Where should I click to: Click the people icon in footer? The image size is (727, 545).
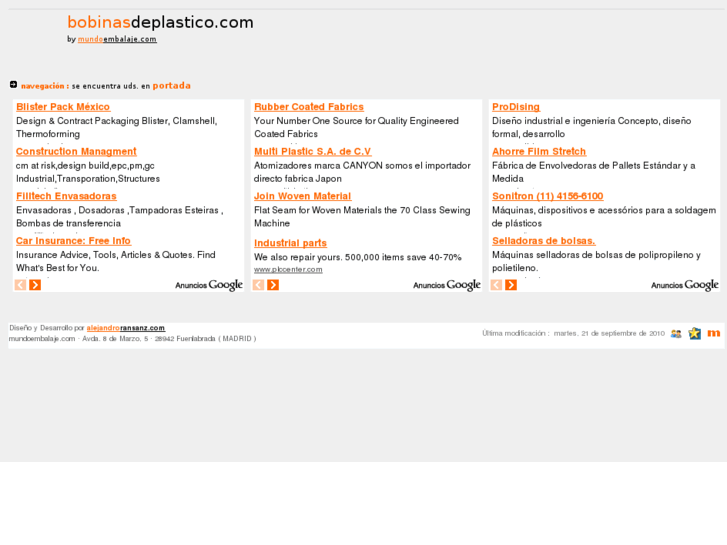pos(676,333)
